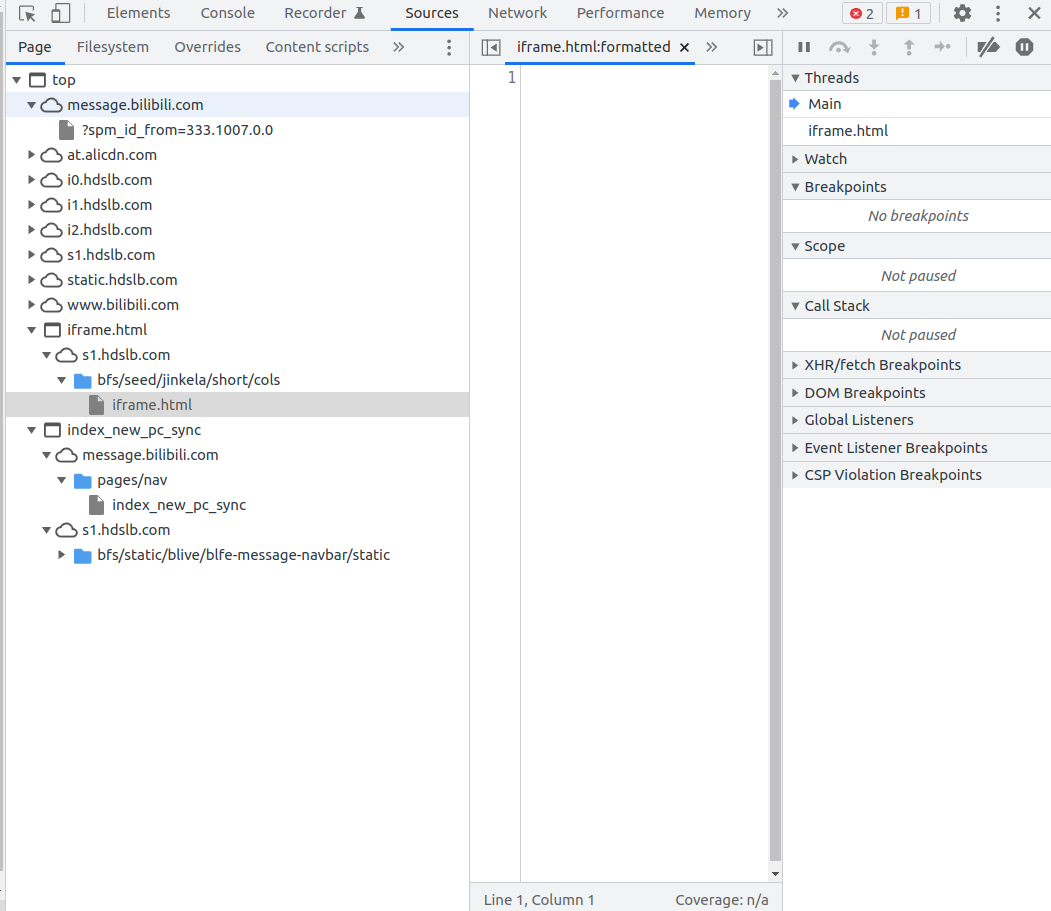Viewport: 1051px width, 911px height.
Task: Open the customize DevTools three-dot menu
Action: click(998, 14)
